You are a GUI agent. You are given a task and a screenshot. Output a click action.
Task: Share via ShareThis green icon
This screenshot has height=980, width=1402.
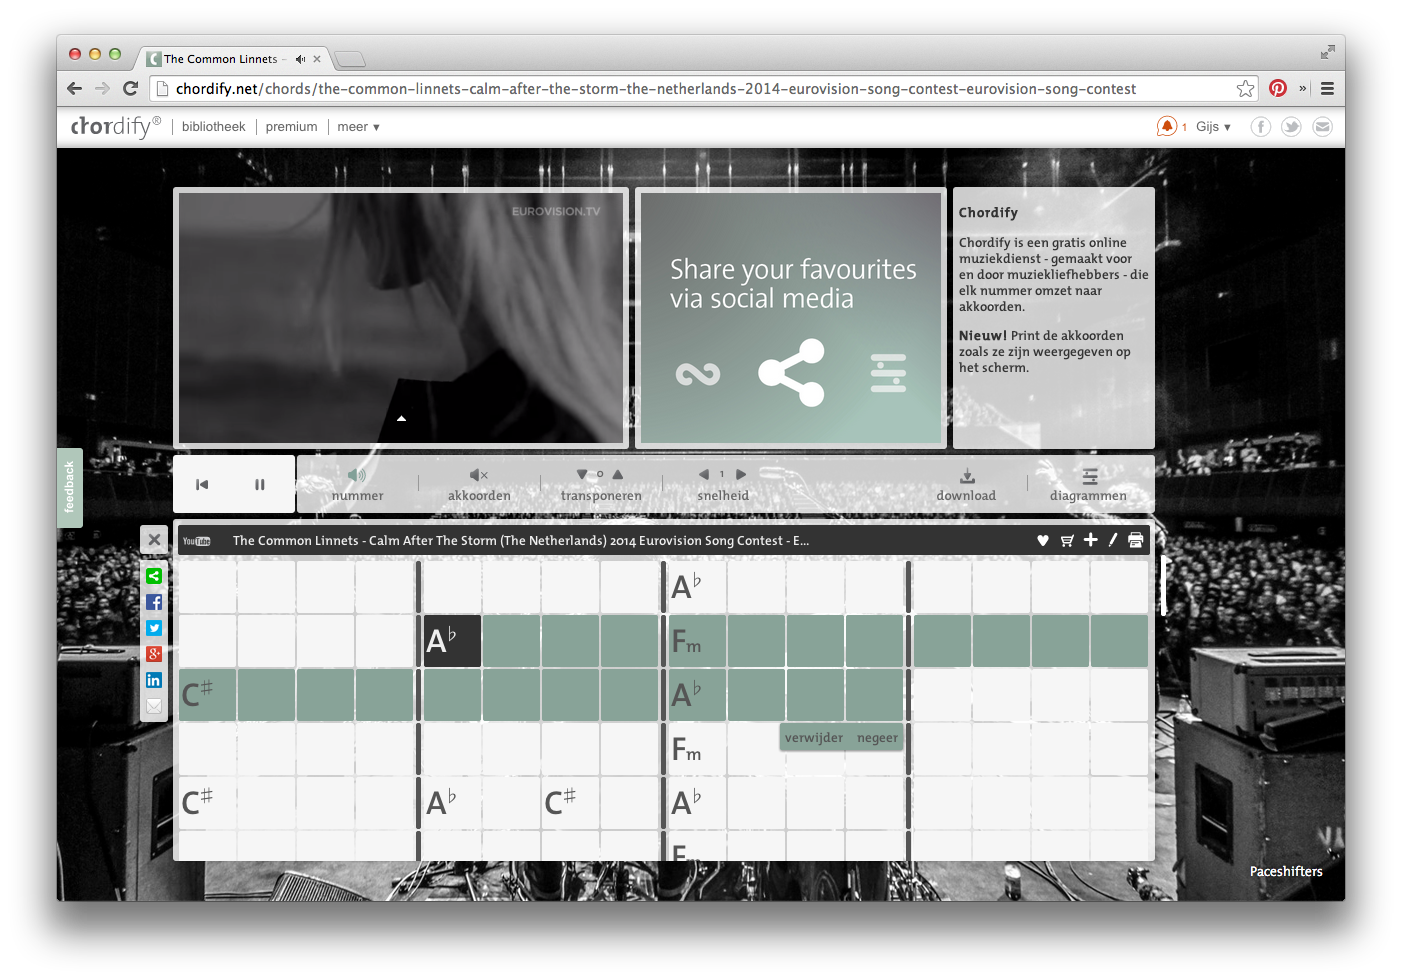tap(154, 576)
